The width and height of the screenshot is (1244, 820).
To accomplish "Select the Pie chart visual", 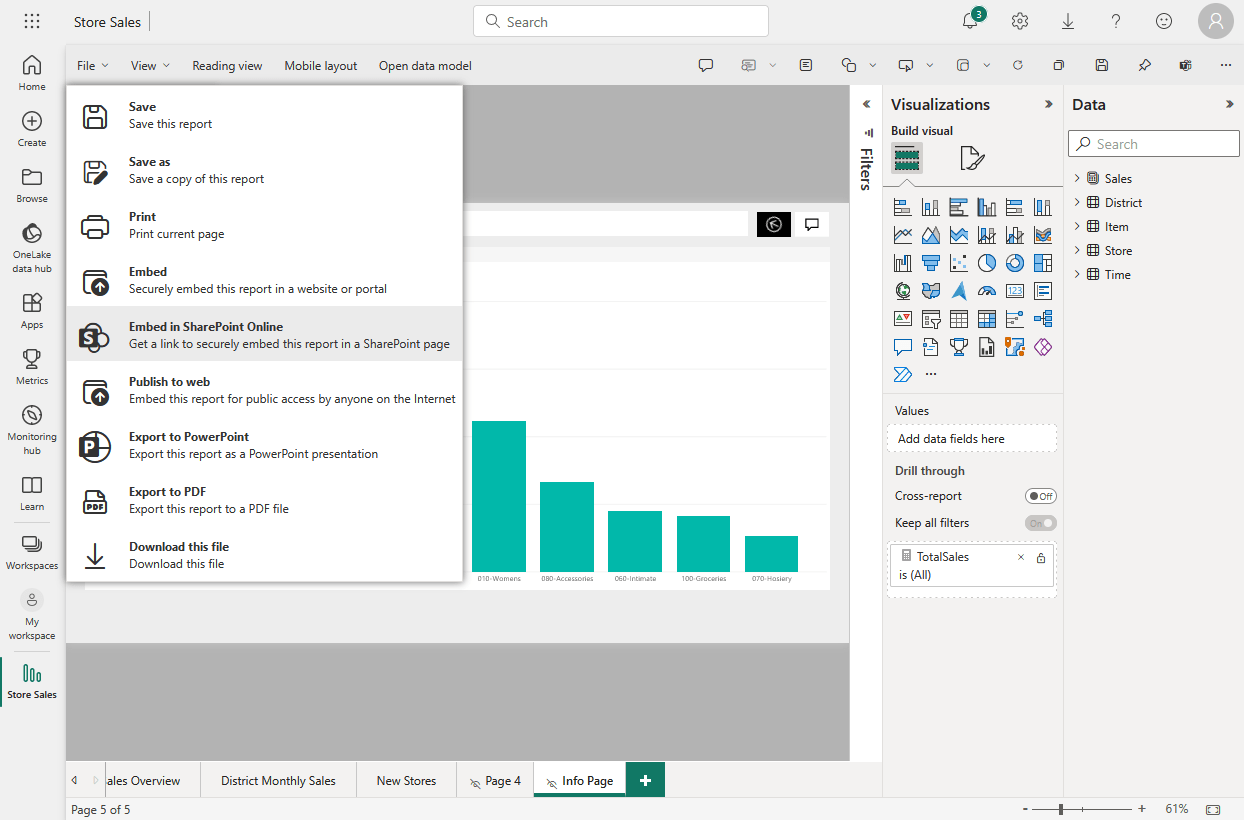I will click(986, 263).
